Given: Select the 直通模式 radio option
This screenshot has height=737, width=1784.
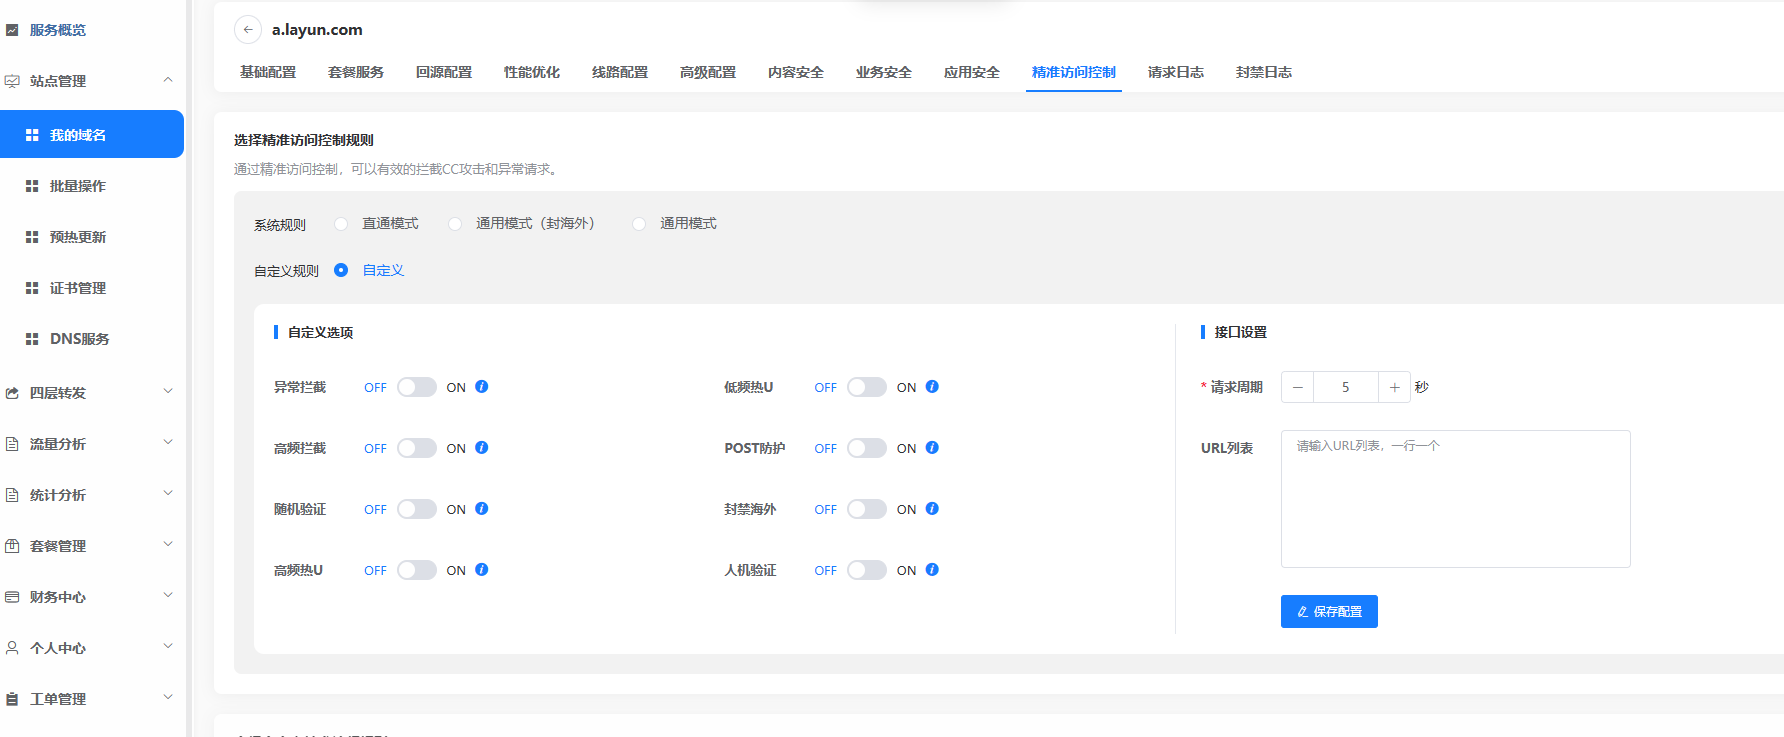Looking at the screenshot, I should click(342, 224).
